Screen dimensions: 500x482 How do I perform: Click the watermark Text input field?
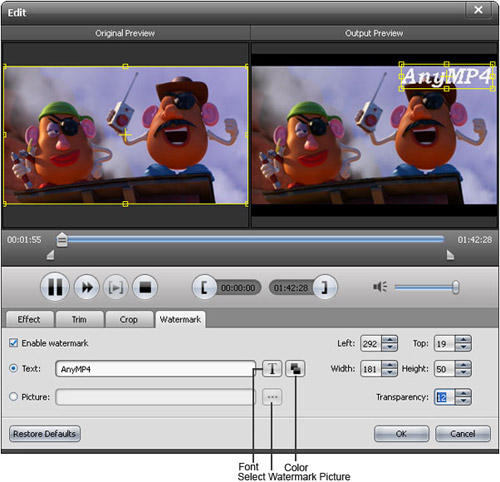(x=155, y=369)
